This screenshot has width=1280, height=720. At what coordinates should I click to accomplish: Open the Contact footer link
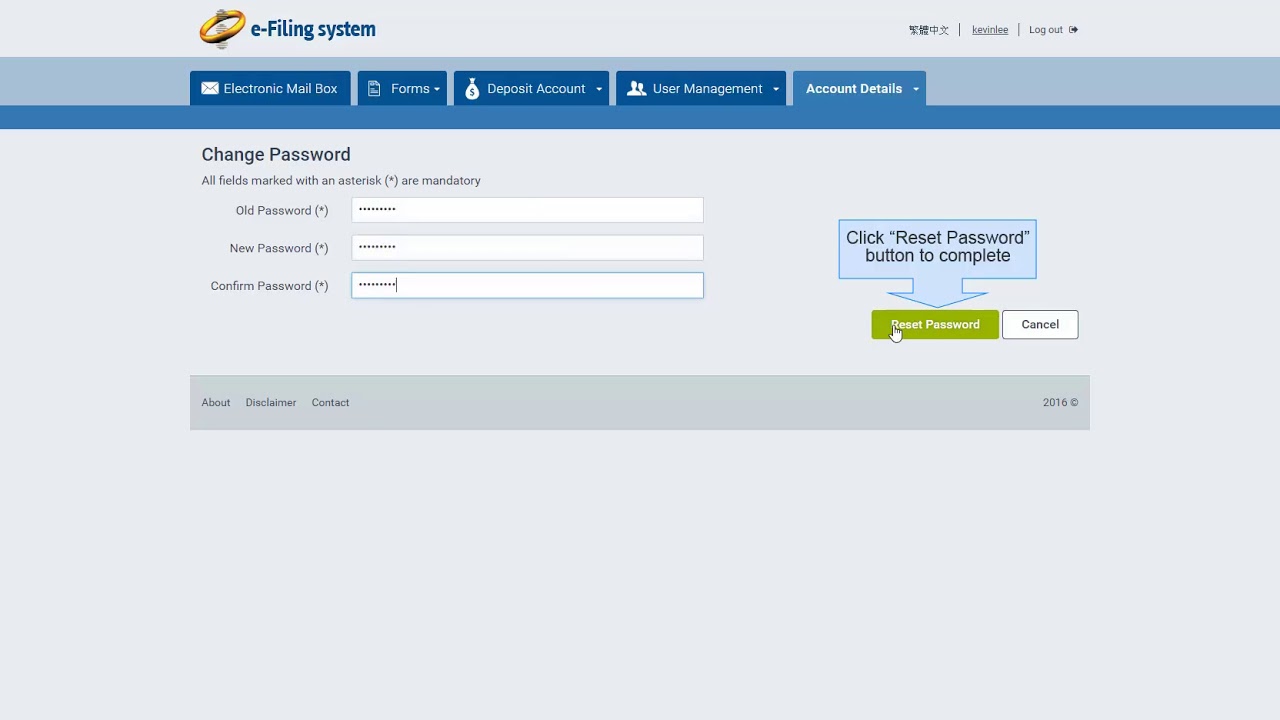click(330, 402)
